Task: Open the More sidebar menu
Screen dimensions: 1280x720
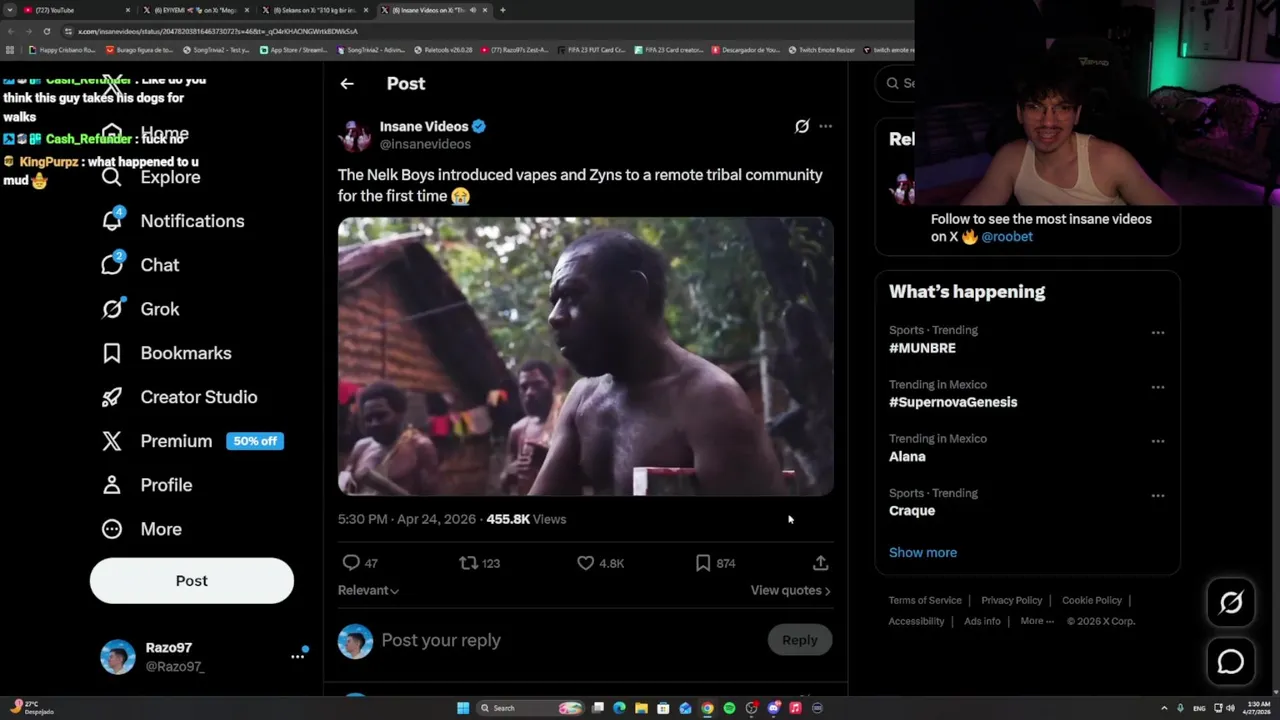Action: 141,529
